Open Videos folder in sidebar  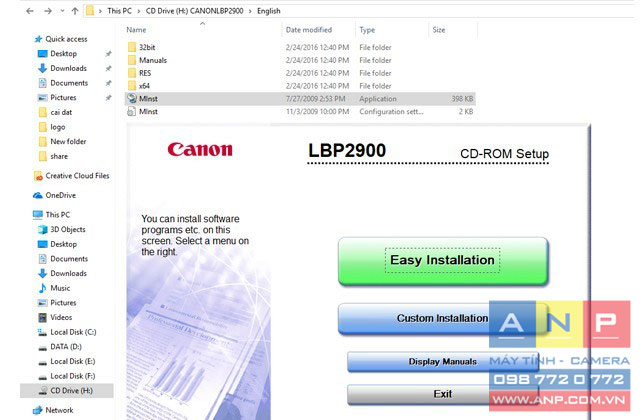coord(55,318)
